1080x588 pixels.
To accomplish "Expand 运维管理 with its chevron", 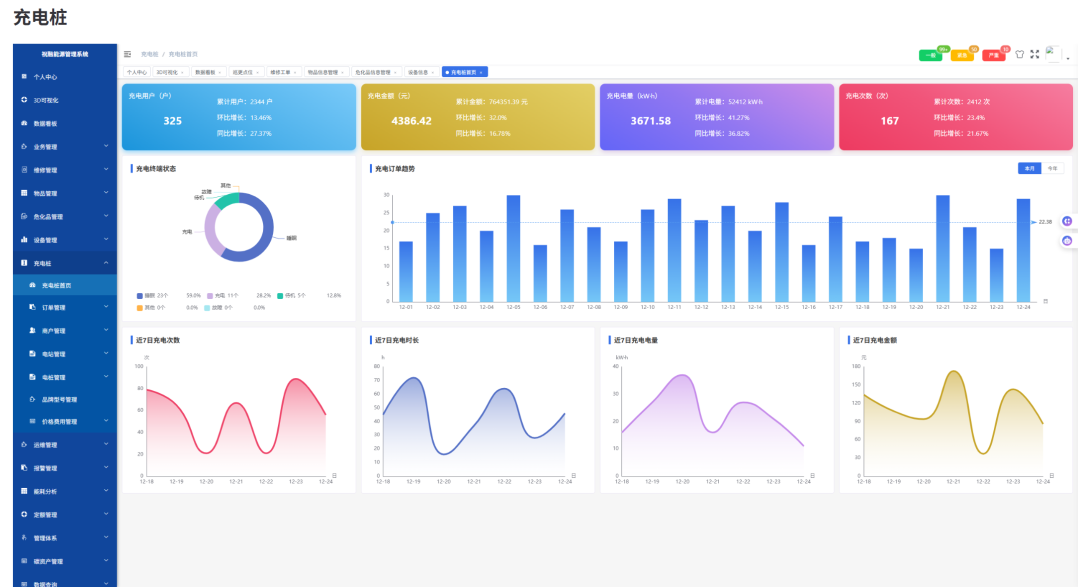I will [106, 444].
